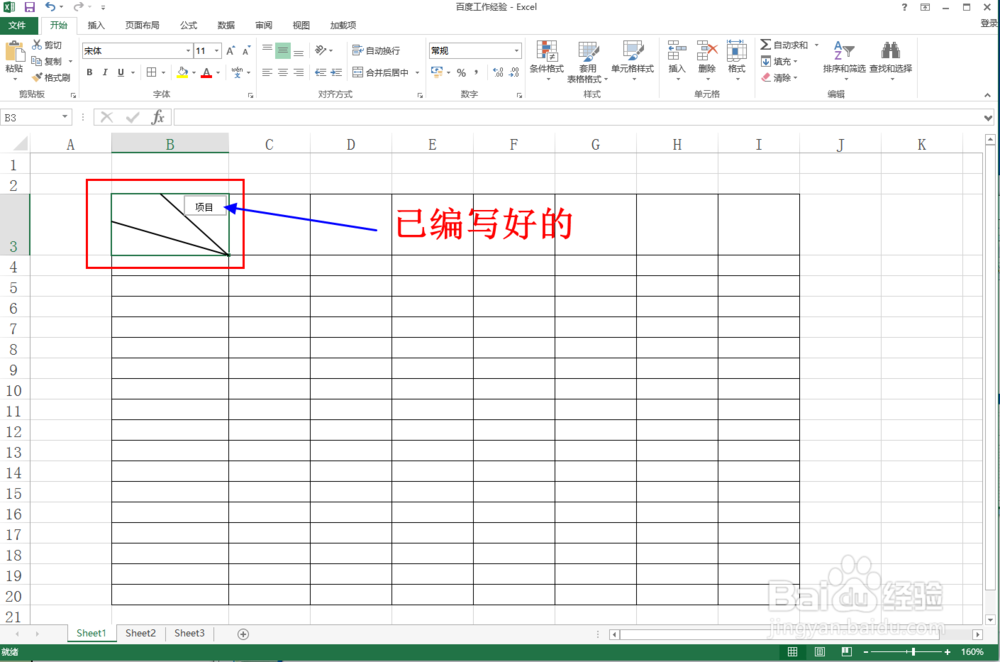Image resolution: width=1000 pixels, height=662 pixels.
Task: Decrease font size with small A icon
Action: (246, 50)
